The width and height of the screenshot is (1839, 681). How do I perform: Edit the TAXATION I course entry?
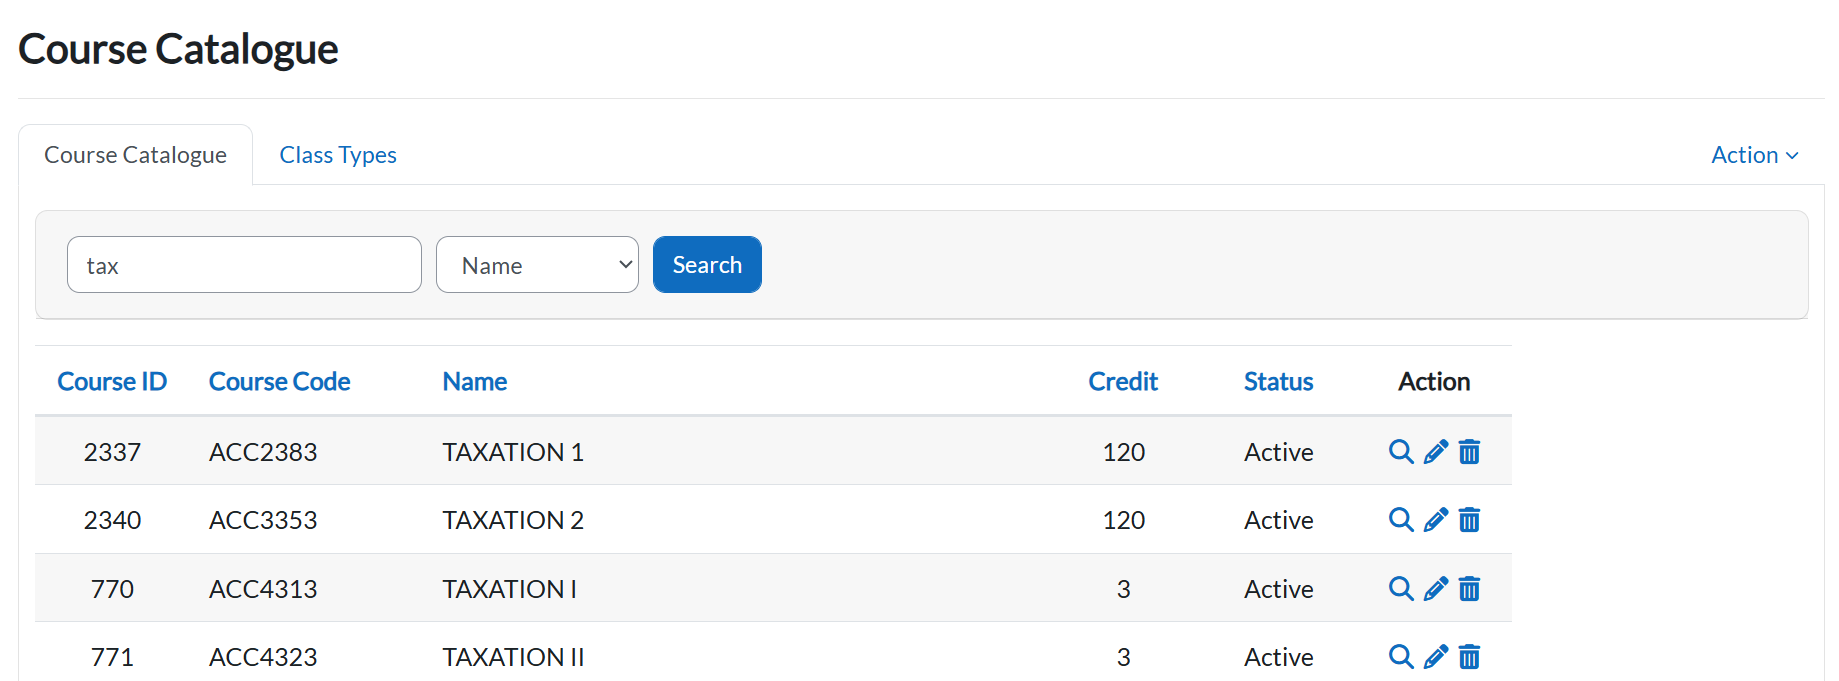coord(1435,589)
